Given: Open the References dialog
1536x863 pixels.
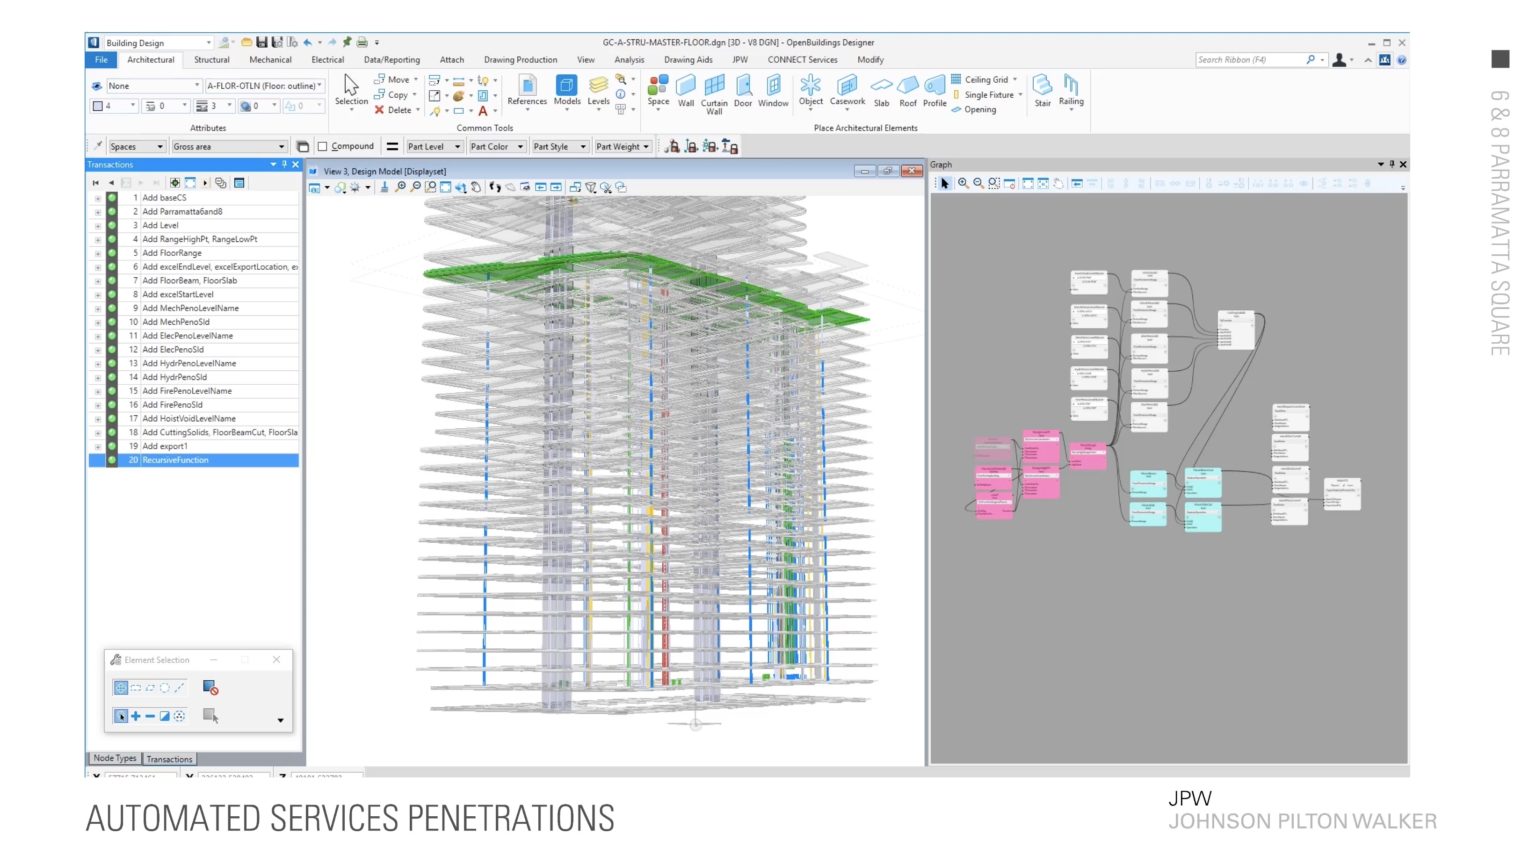Looking at the screenshot, I should click(527, 92).
